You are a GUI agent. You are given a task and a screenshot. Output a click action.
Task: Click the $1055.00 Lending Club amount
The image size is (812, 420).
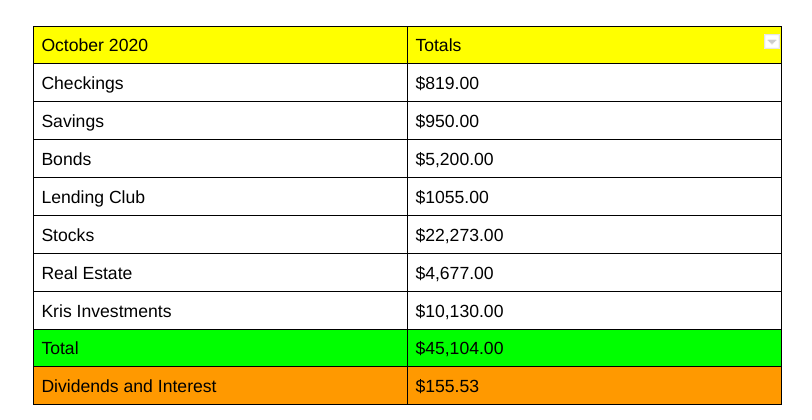coord(452,198)
